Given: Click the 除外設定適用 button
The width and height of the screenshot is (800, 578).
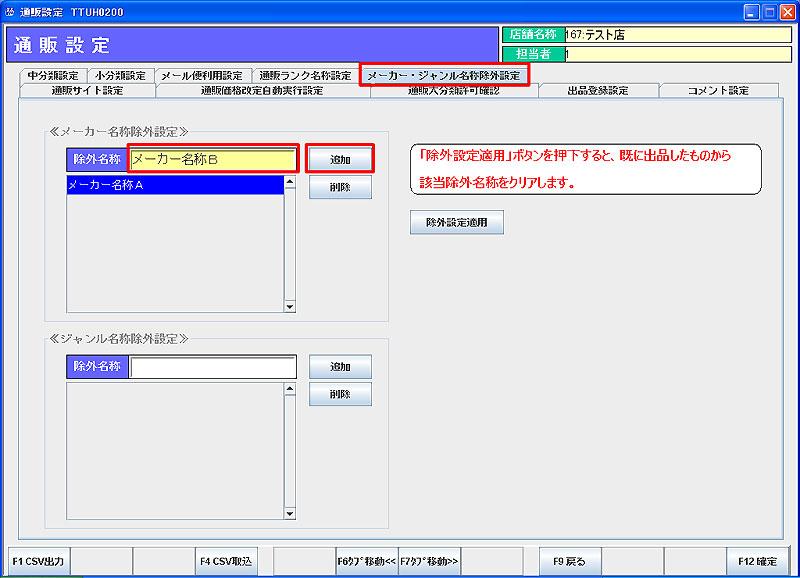Looking at the screenshot, I should 457,222.
